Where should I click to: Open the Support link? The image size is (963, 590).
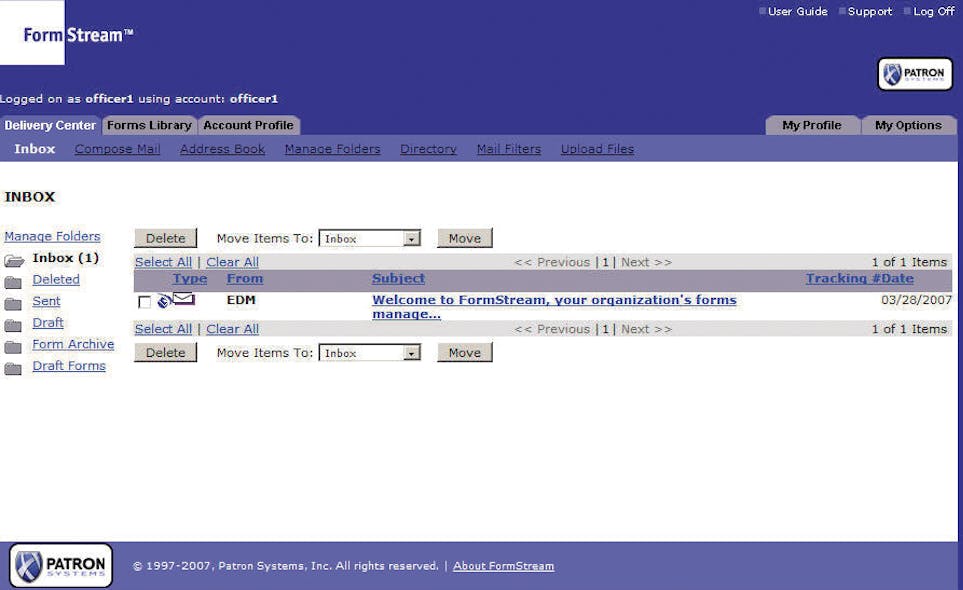[x=870, y=11]
